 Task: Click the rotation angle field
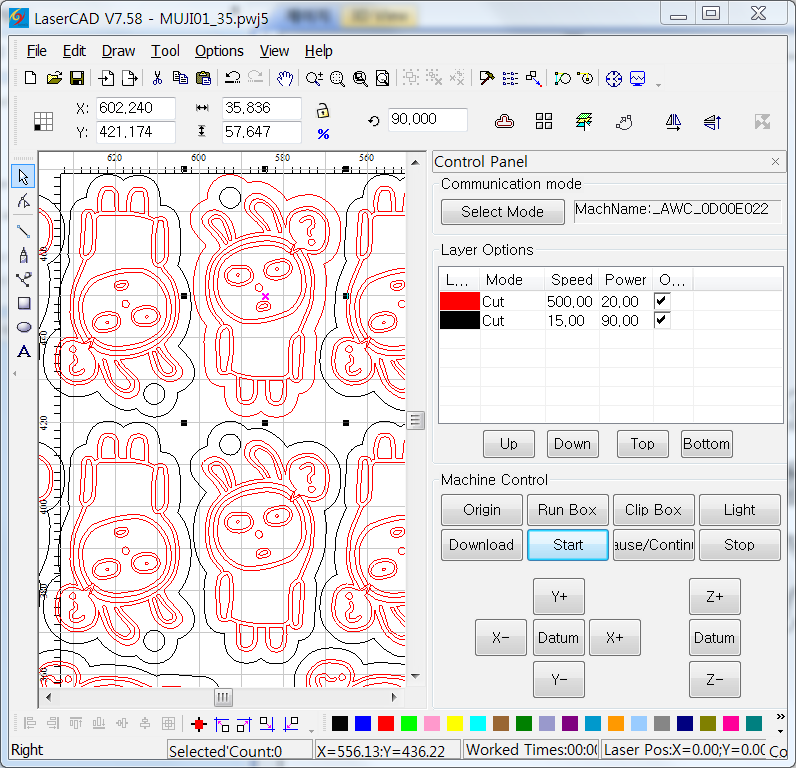coord(427,119)
